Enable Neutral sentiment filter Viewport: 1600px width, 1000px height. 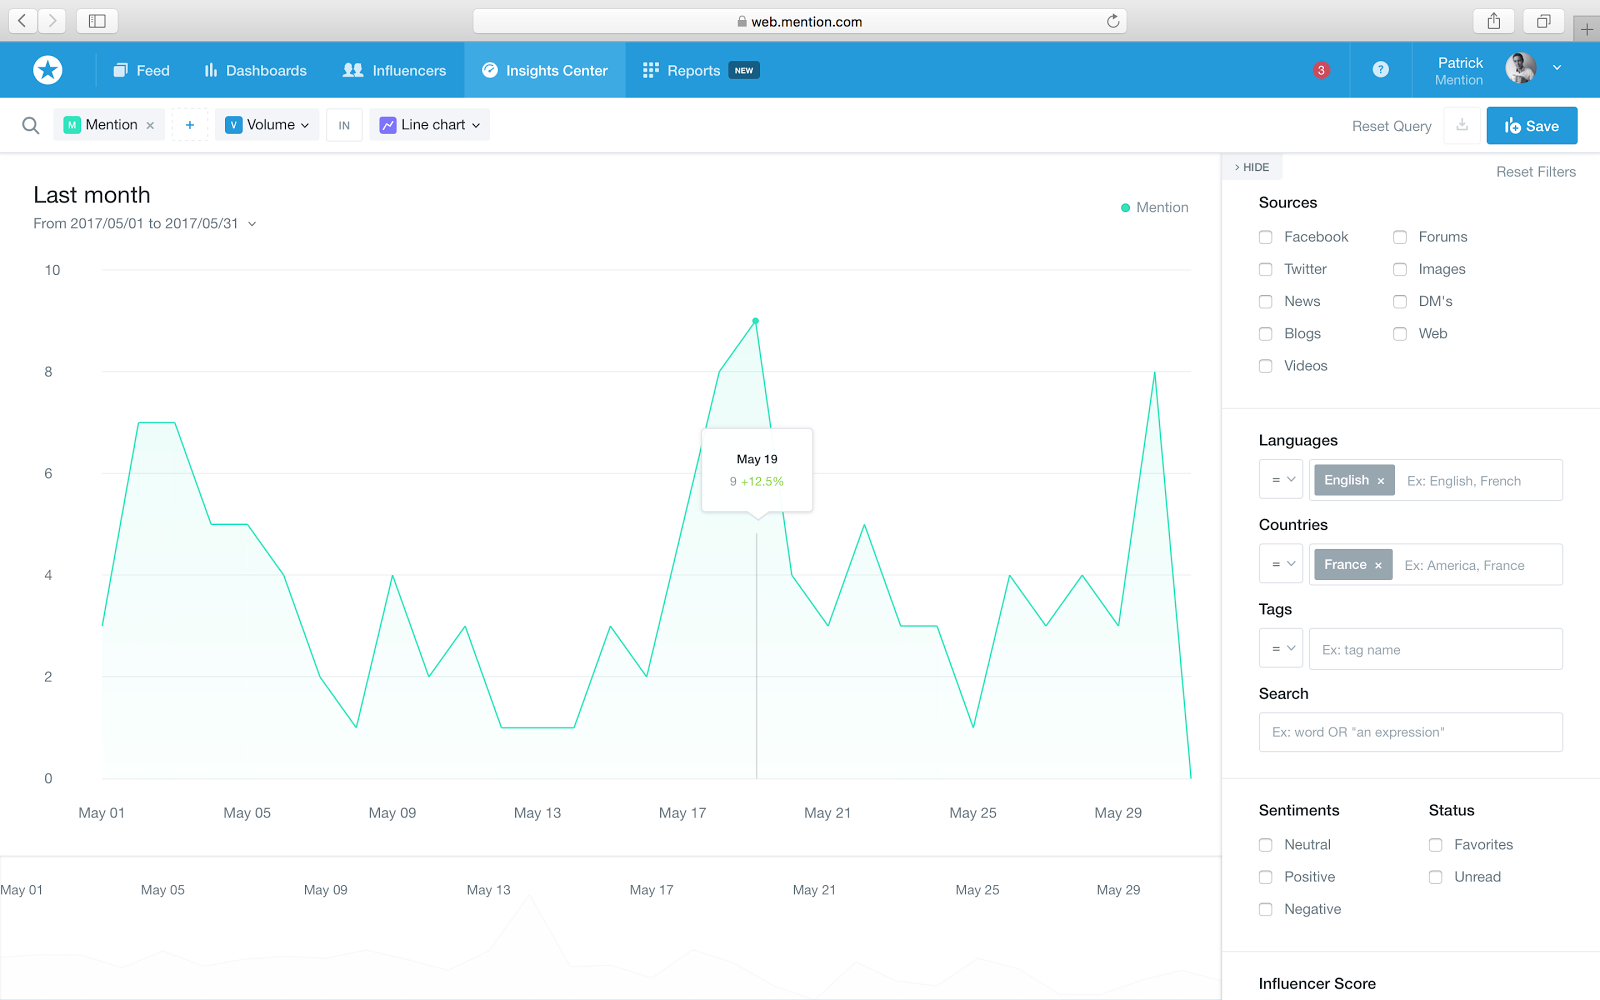(x=1265, y=845)
